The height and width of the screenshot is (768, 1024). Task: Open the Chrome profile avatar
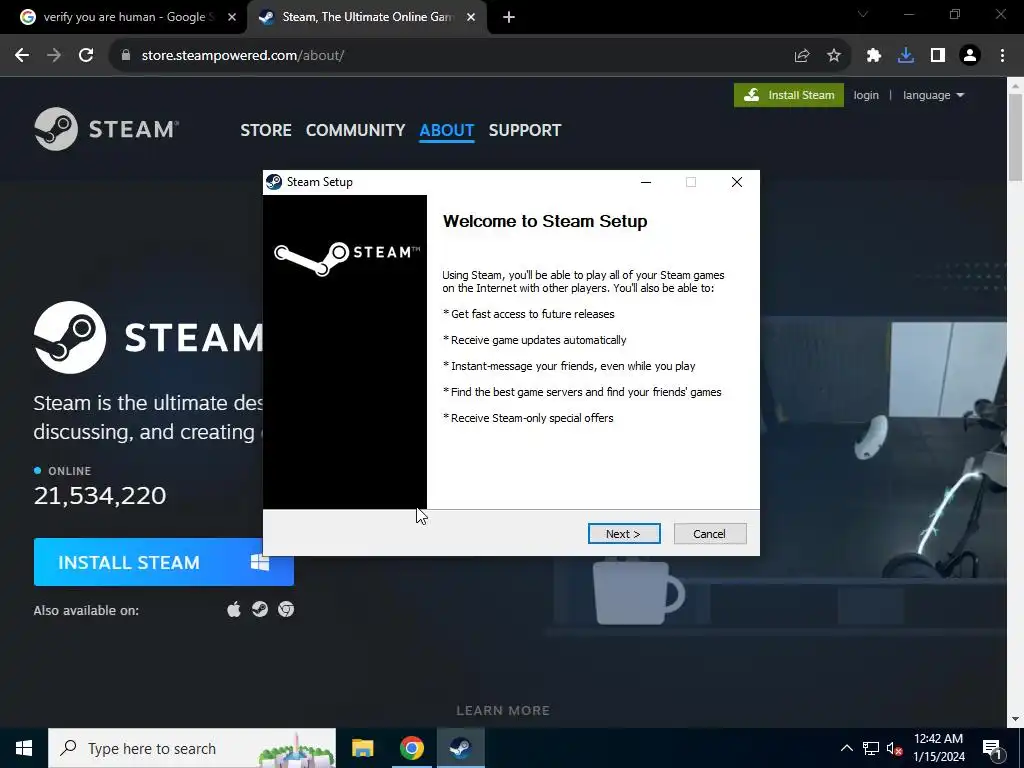tap(970, 56)
